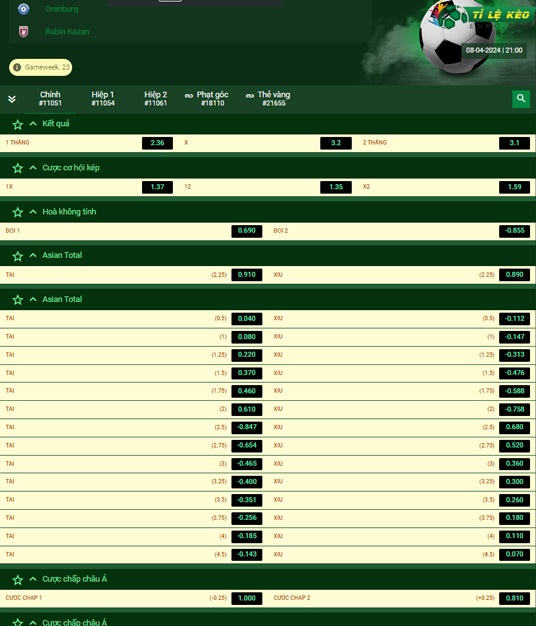Star the second Asian Total market
The height and width of the screenshot is (626, 536).
(18, 300)
